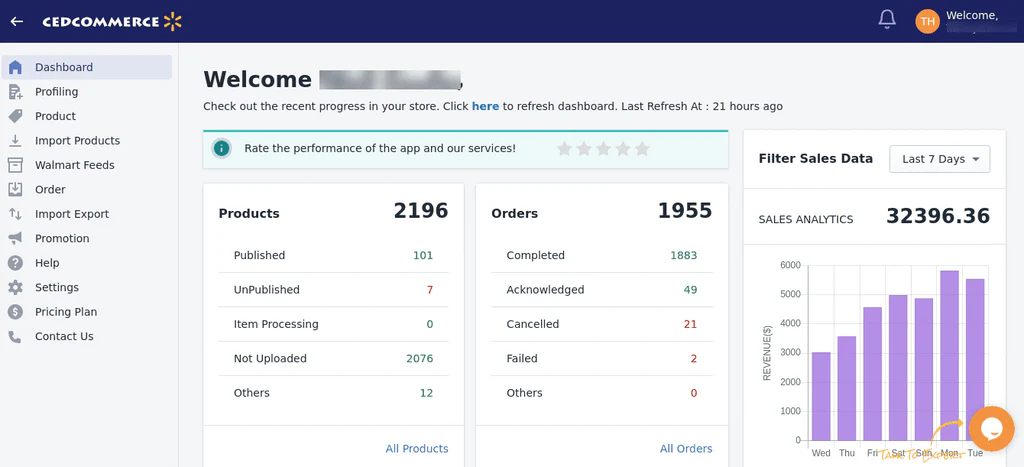This screenshot has width=1024, height=467.
Task: Rate the app five stars
Action: coord(642,149)
